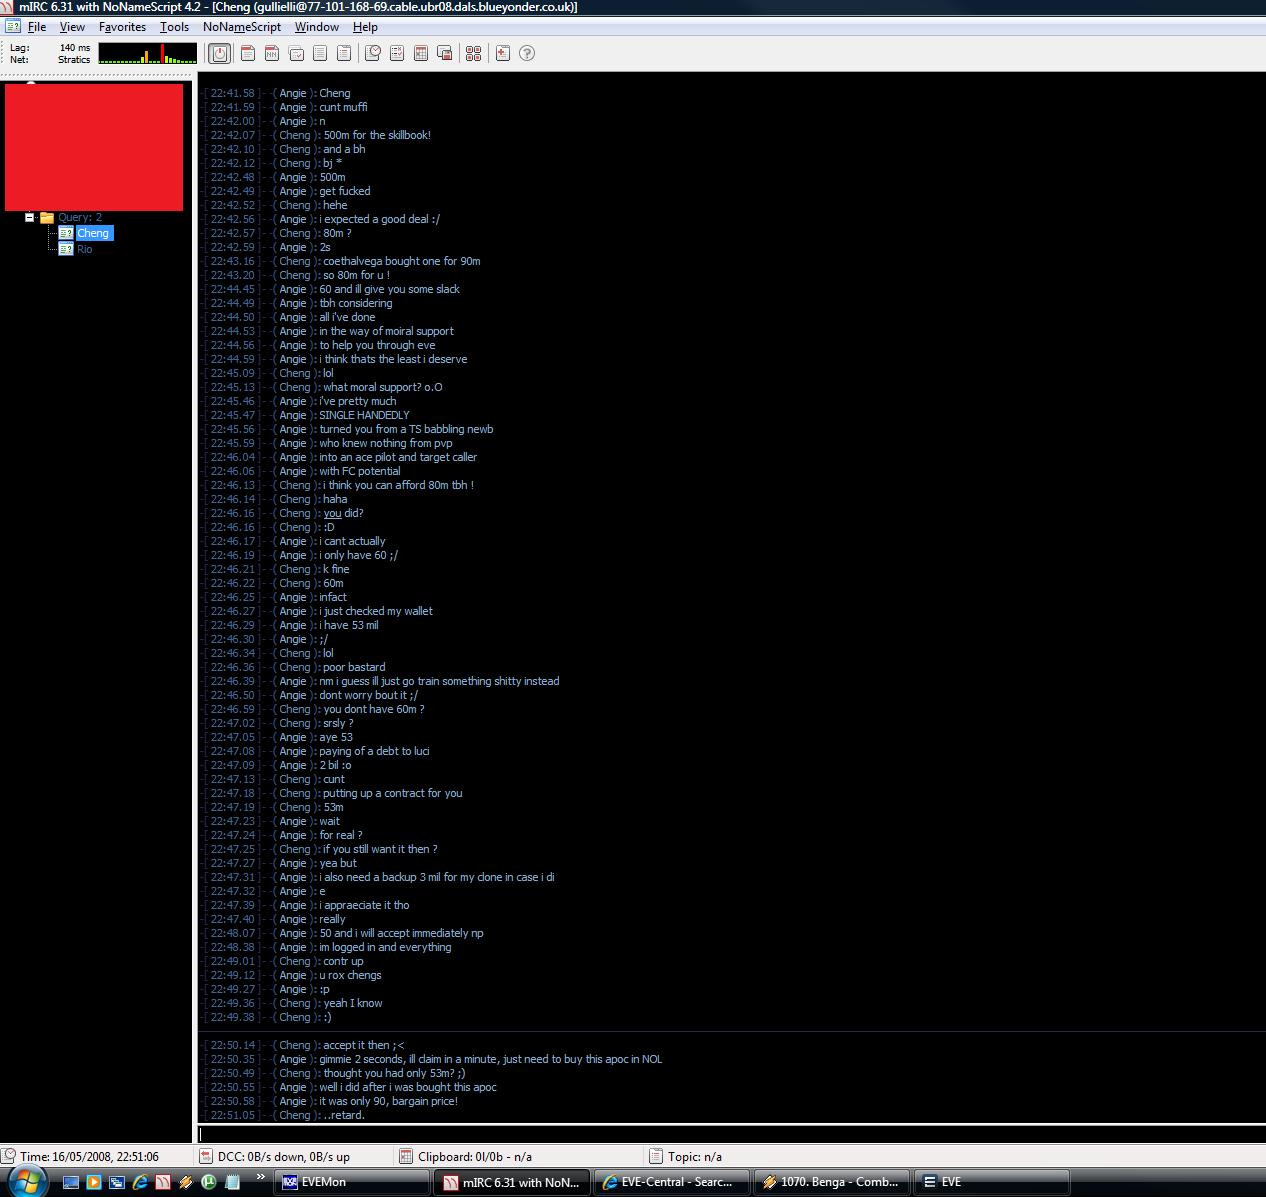1266x1197 pixels.
Task: Click the mIRC system menu icon beside File
Action: coord(13,27)
